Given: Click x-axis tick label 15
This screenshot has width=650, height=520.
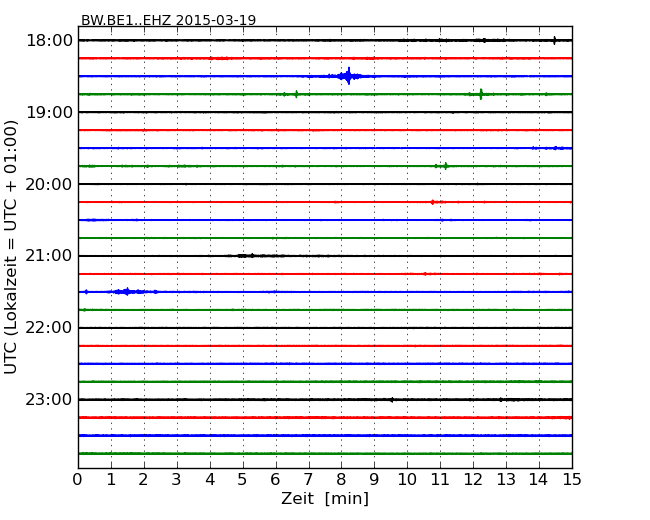Looking at the screenshot, I should point(572,480).
